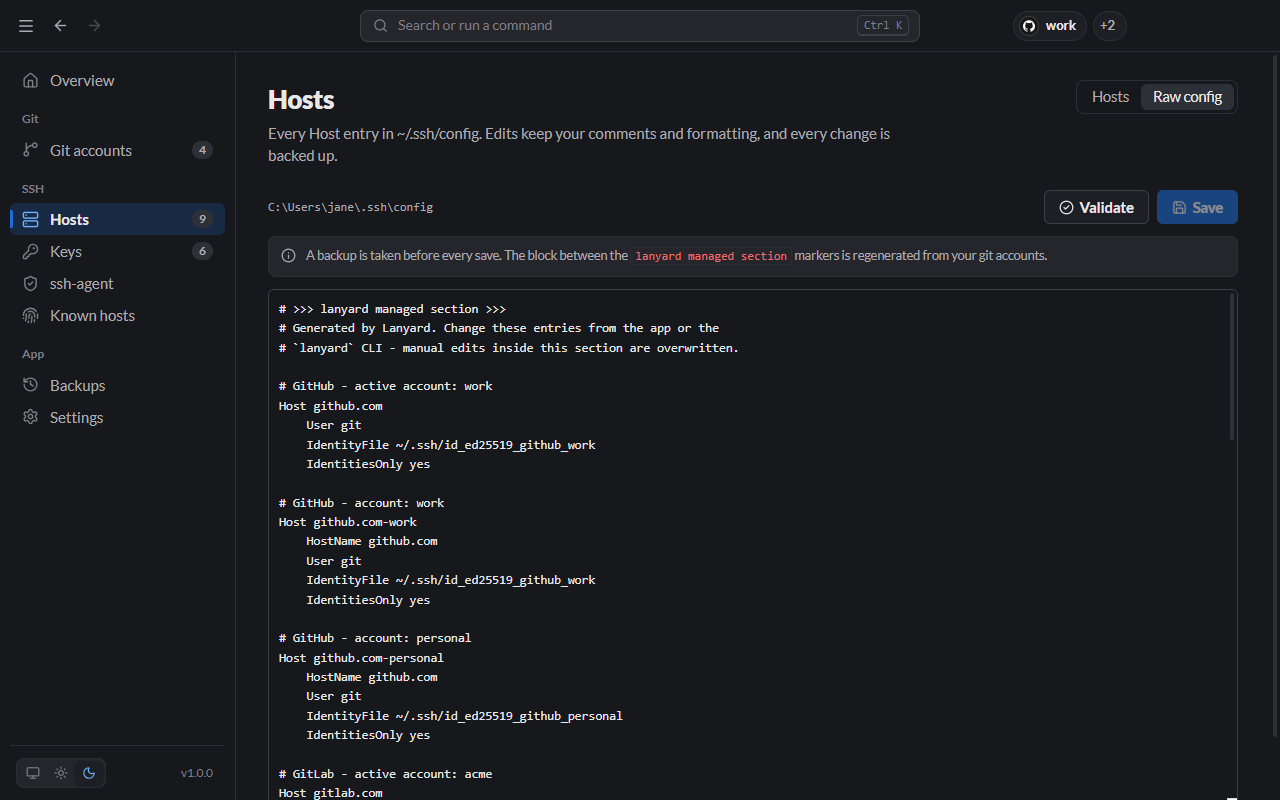Switch to the Hosts view tab
This screenshot has height=800, width=1280.
pyautogui.click(x=1110, y=97)
